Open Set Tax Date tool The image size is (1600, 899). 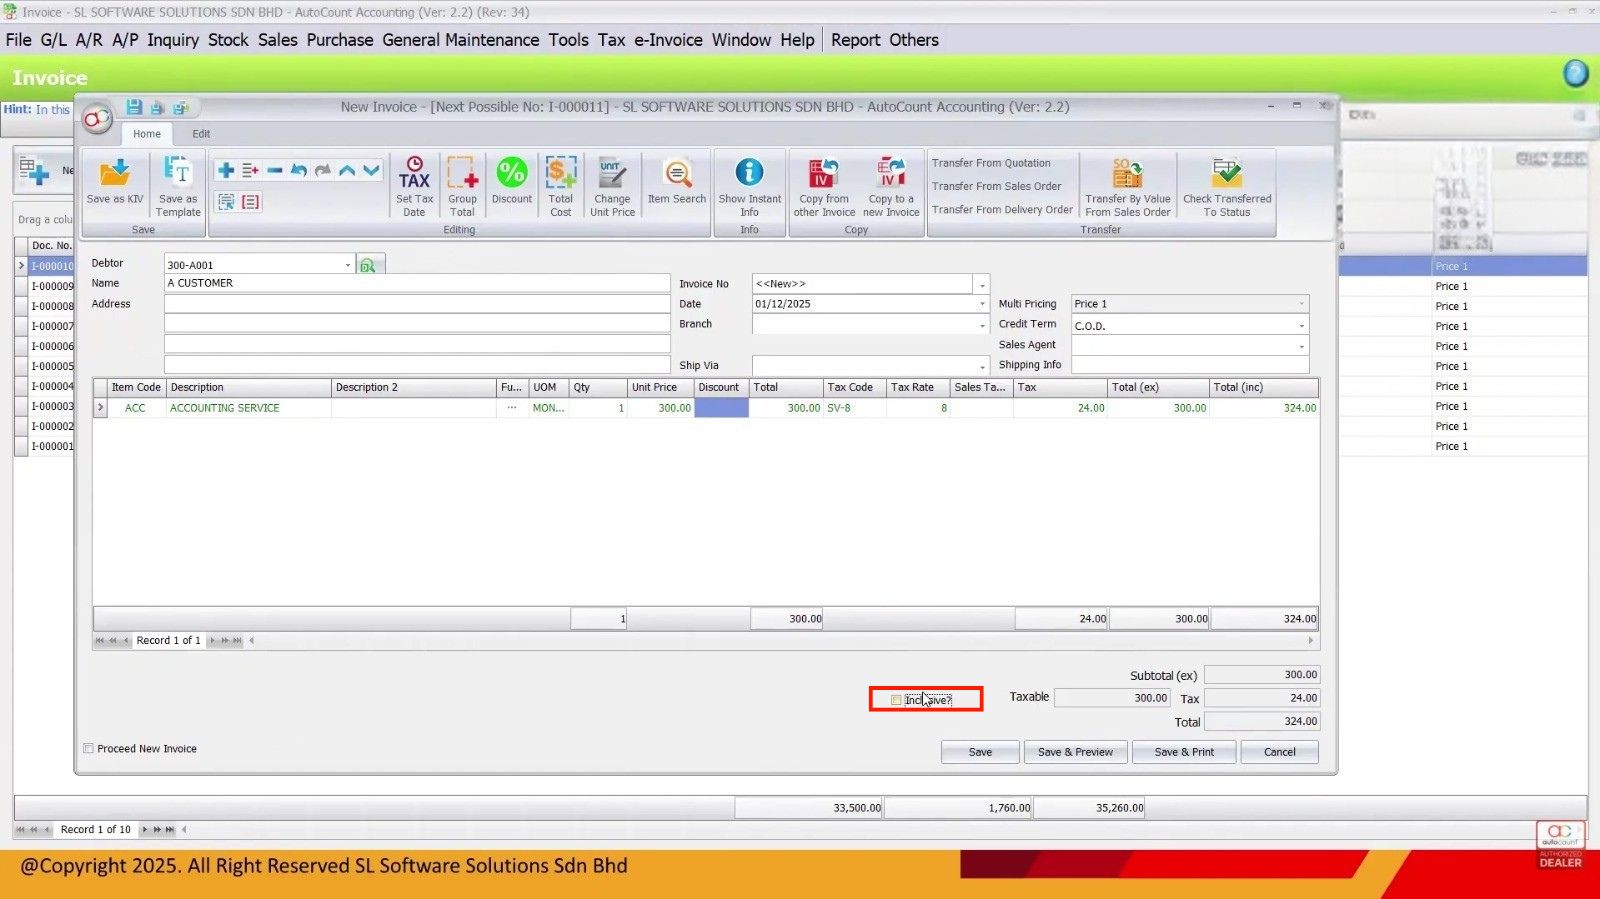click(x=414, y=187)
